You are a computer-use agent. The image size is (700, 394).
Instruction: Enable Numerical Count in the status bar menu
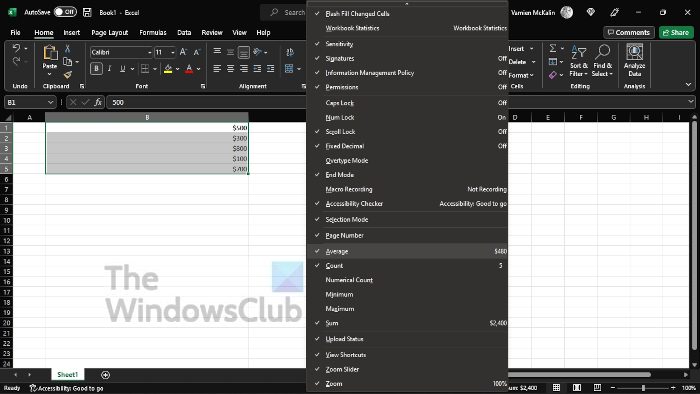407,280
